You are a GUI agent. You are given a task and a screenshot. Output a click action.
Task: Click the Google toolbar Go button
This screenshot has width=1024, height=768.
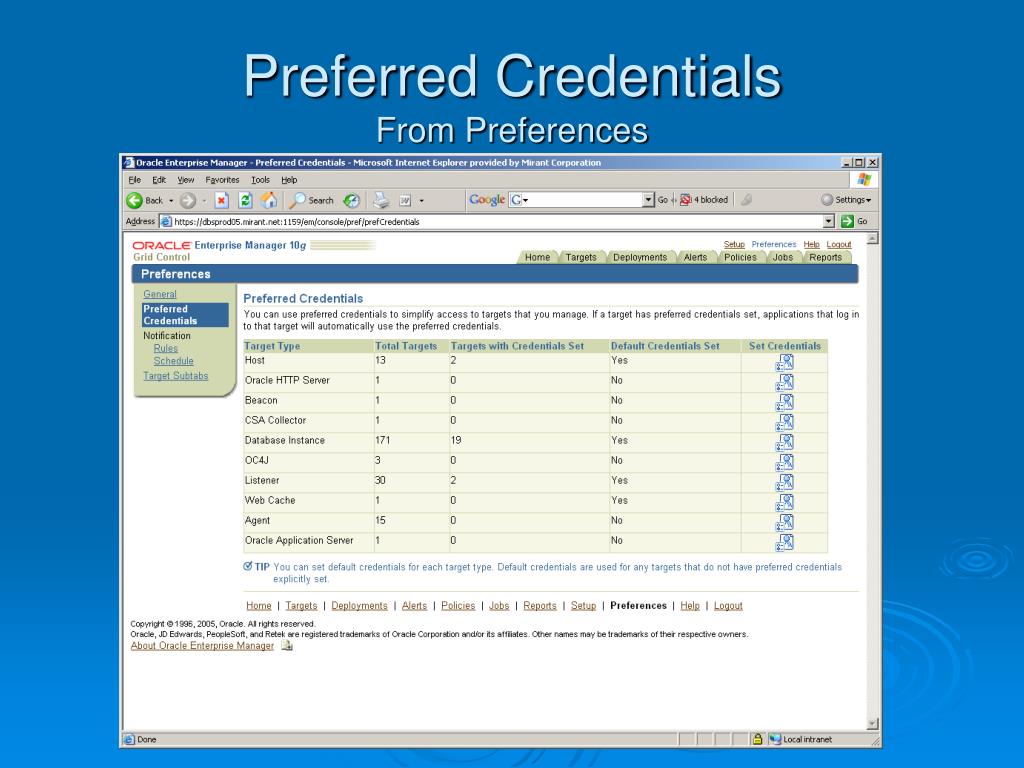pos(662,200)
